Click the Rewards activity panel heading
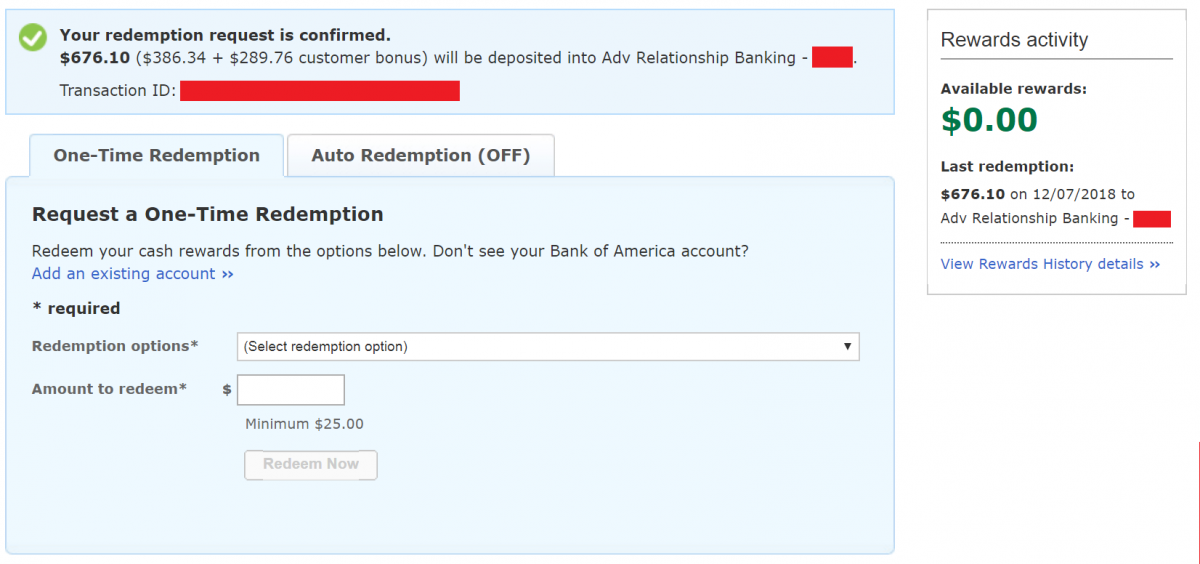Screen dimensions: 1200x564 (1014, 40)
